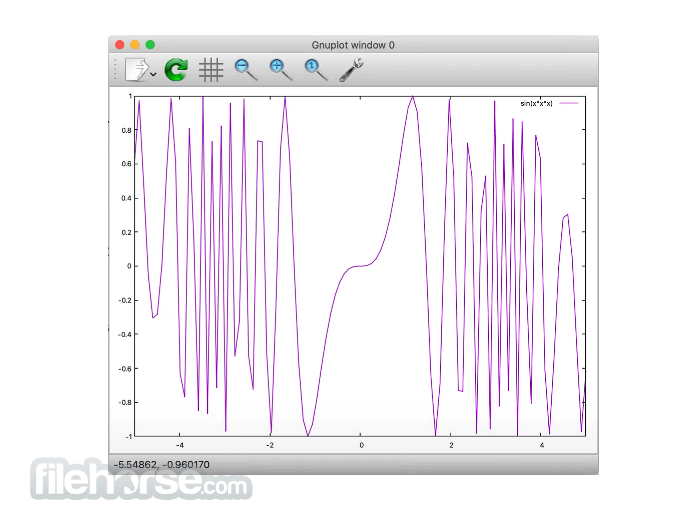Click the green replot refresh icon
This screenshot has height=530, width=700.
[176, 70]
